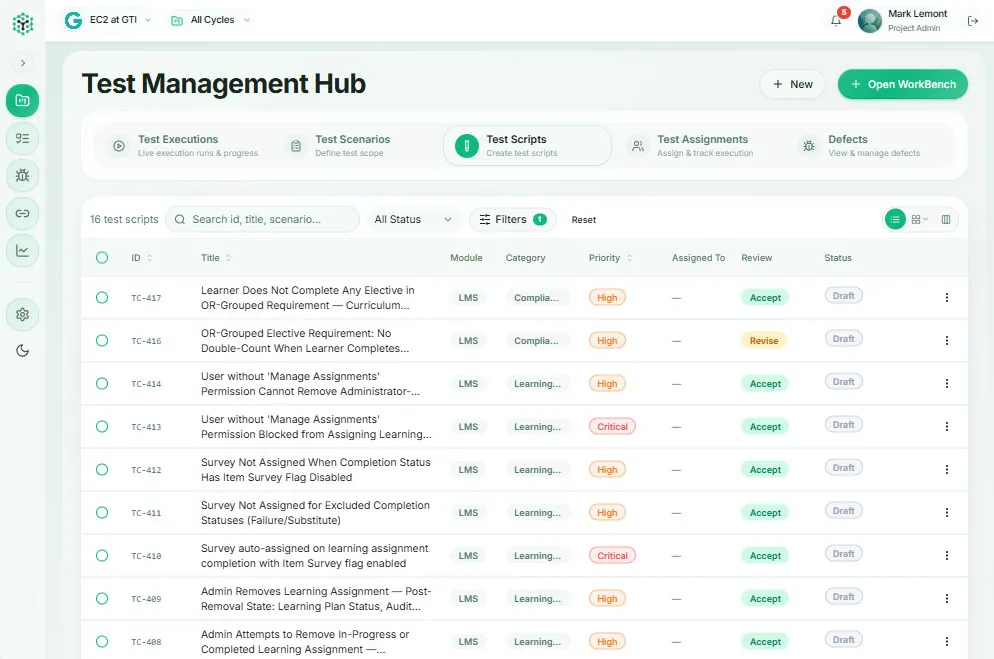Open the three-dot menu for TC-412

point(946,470)
